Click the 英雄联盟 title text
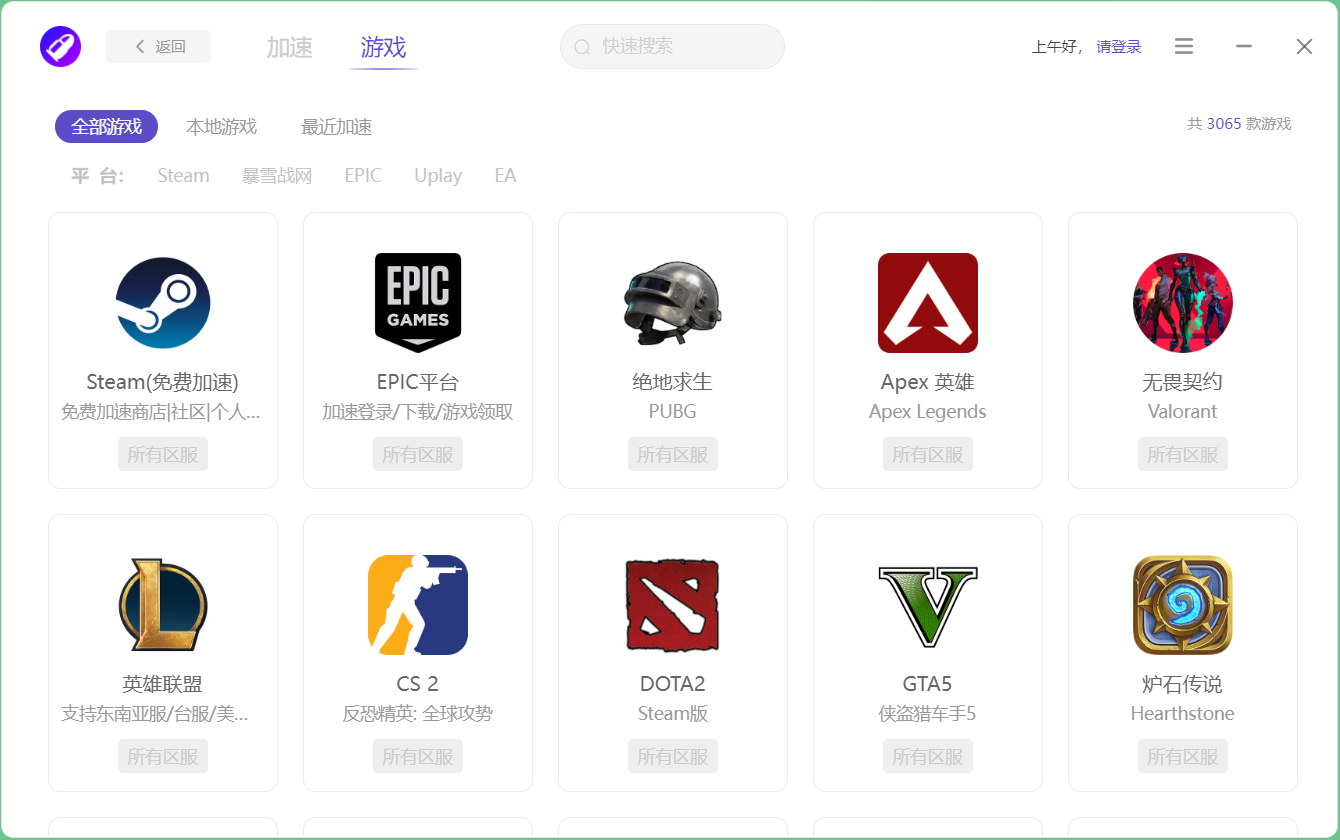Screen dimensions: 1340x840 click(x=163, y=684)
